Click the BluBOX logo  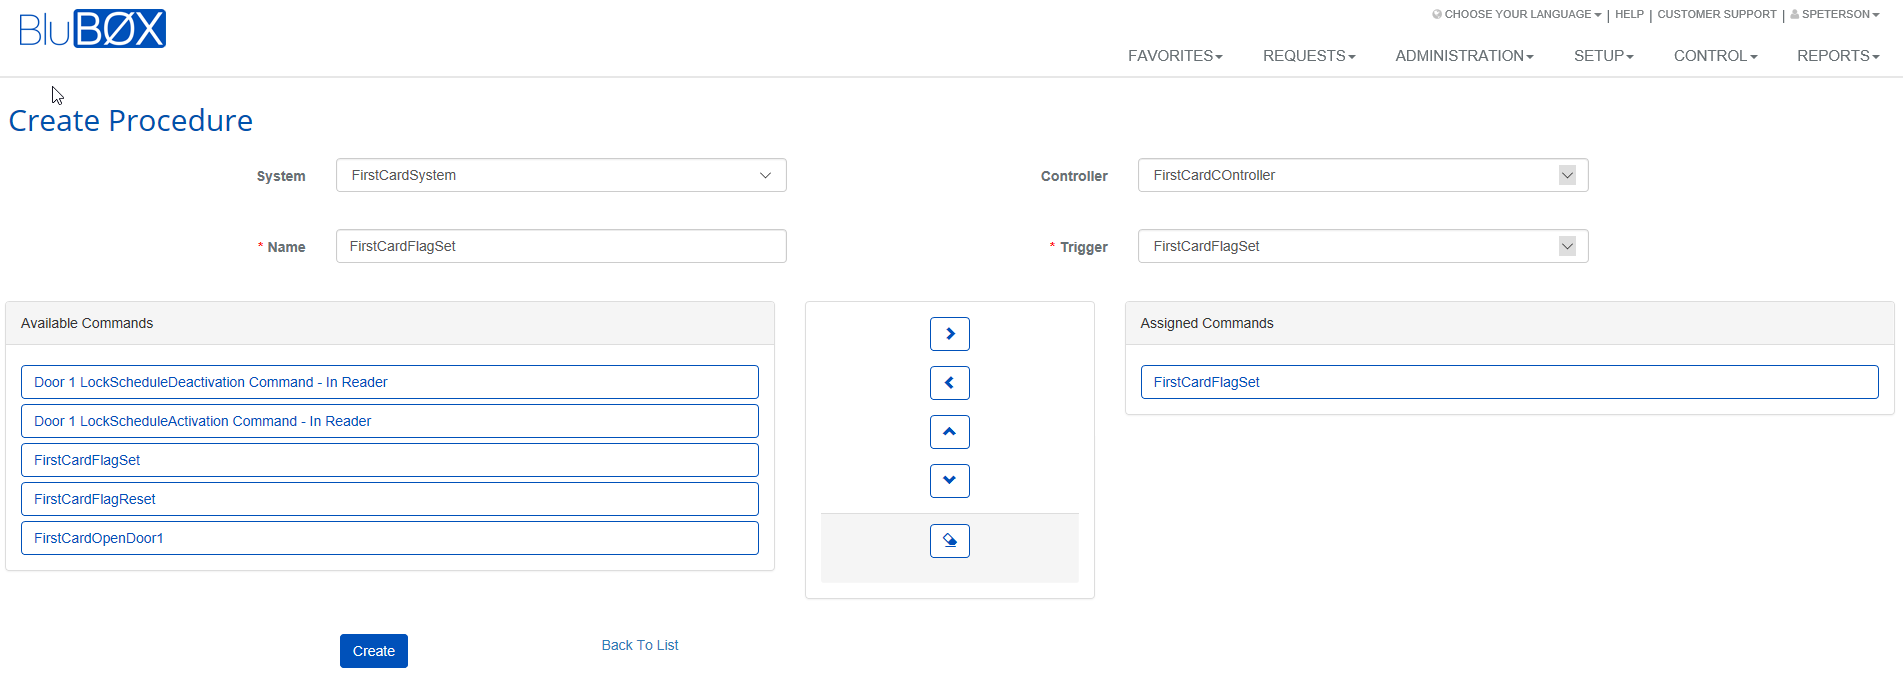coord(92,29)
